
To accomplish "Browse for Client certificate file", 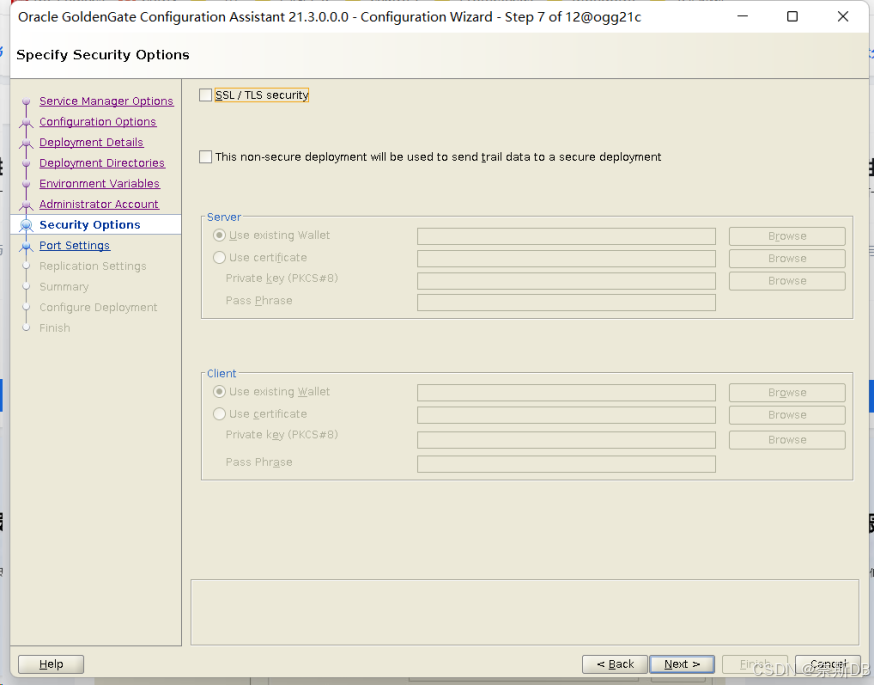I will click(x=787, y=415).
